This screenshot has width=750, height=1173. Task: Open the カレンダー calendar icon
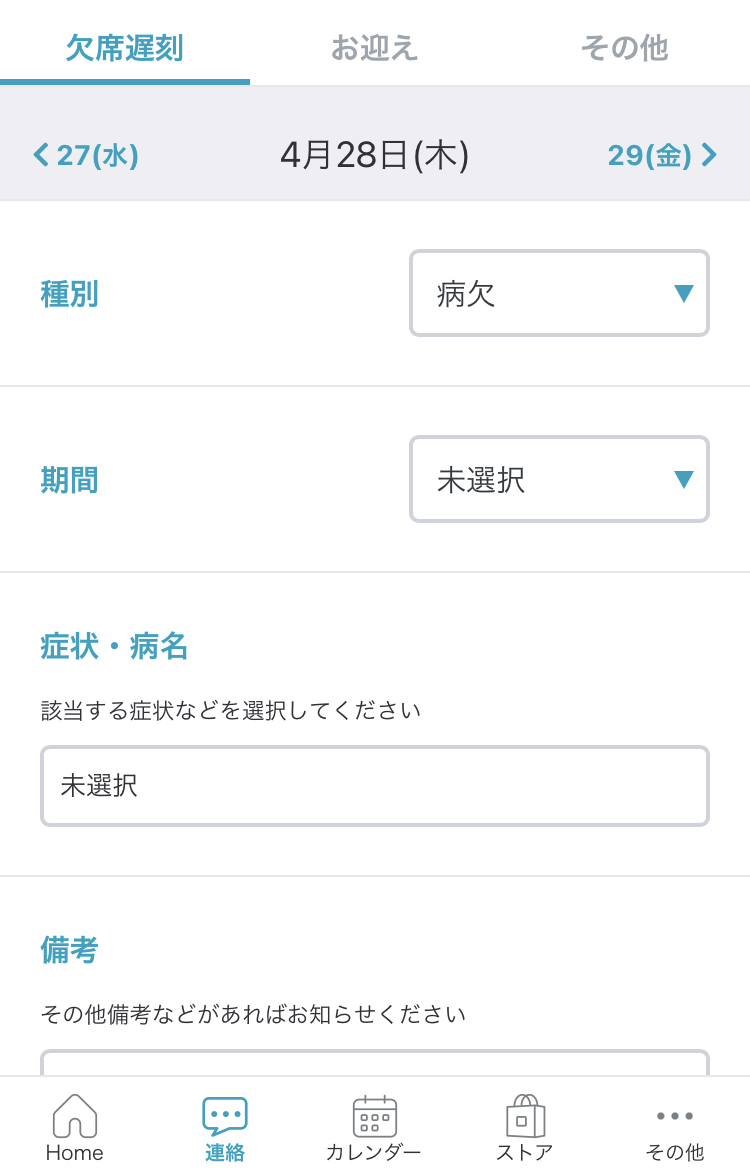coord(374,1116)
